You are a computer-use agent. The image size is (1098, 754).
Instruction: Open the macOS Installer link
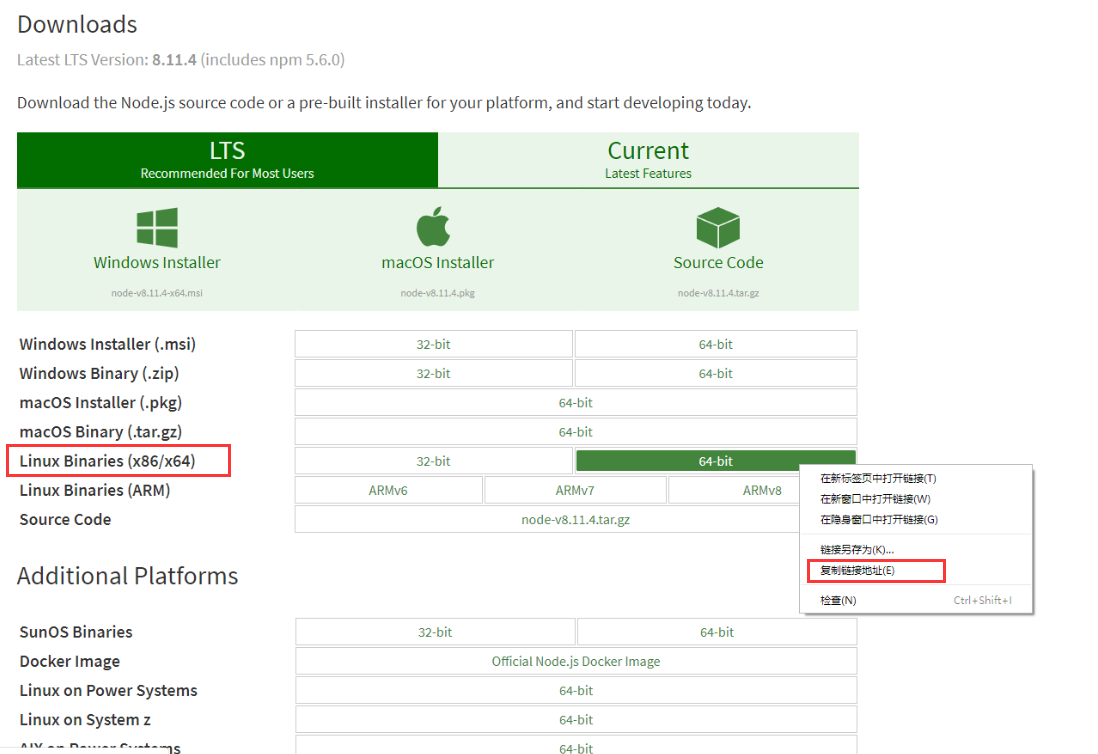click(x=438, y=263)
